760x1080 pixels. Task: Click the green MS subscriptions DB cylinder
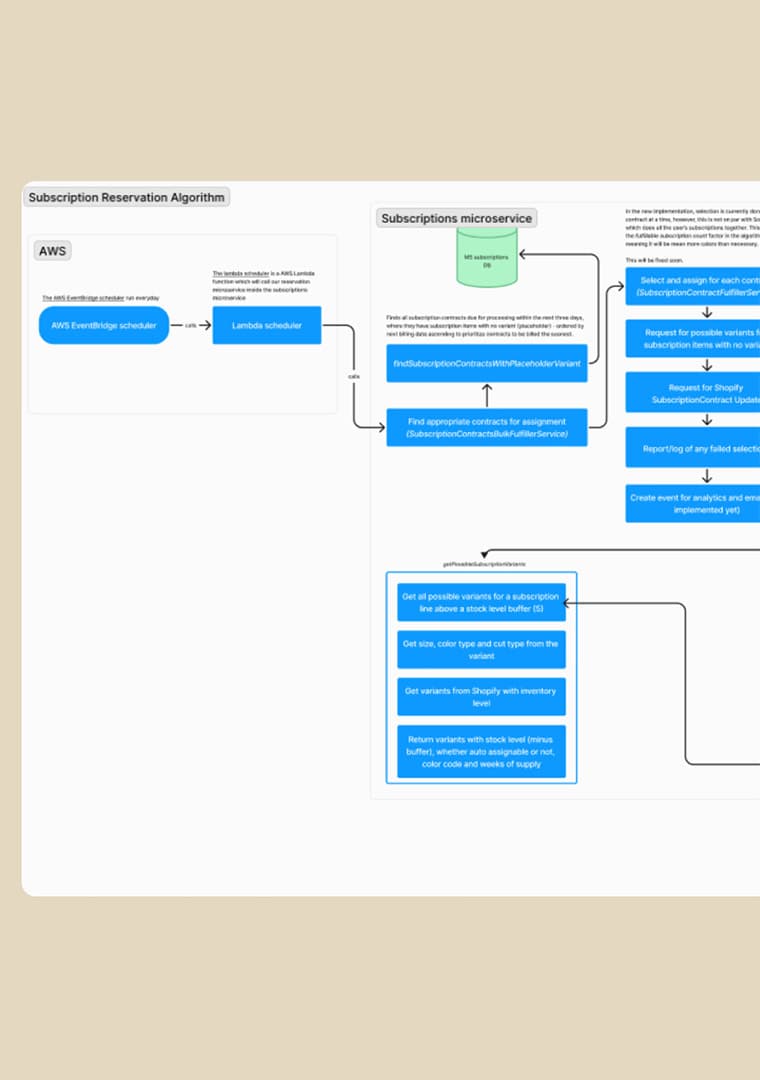pyautogui.click(x=486, y=260)
